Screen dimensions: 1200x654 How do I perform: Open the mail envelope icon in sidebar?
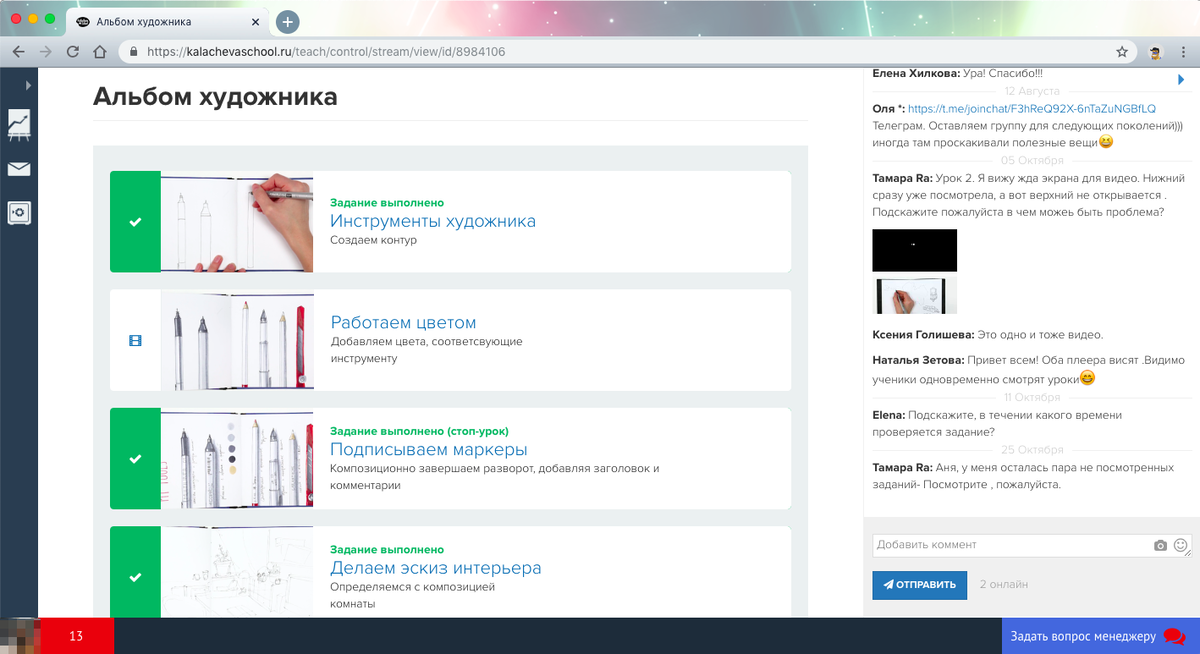point(19,169)
